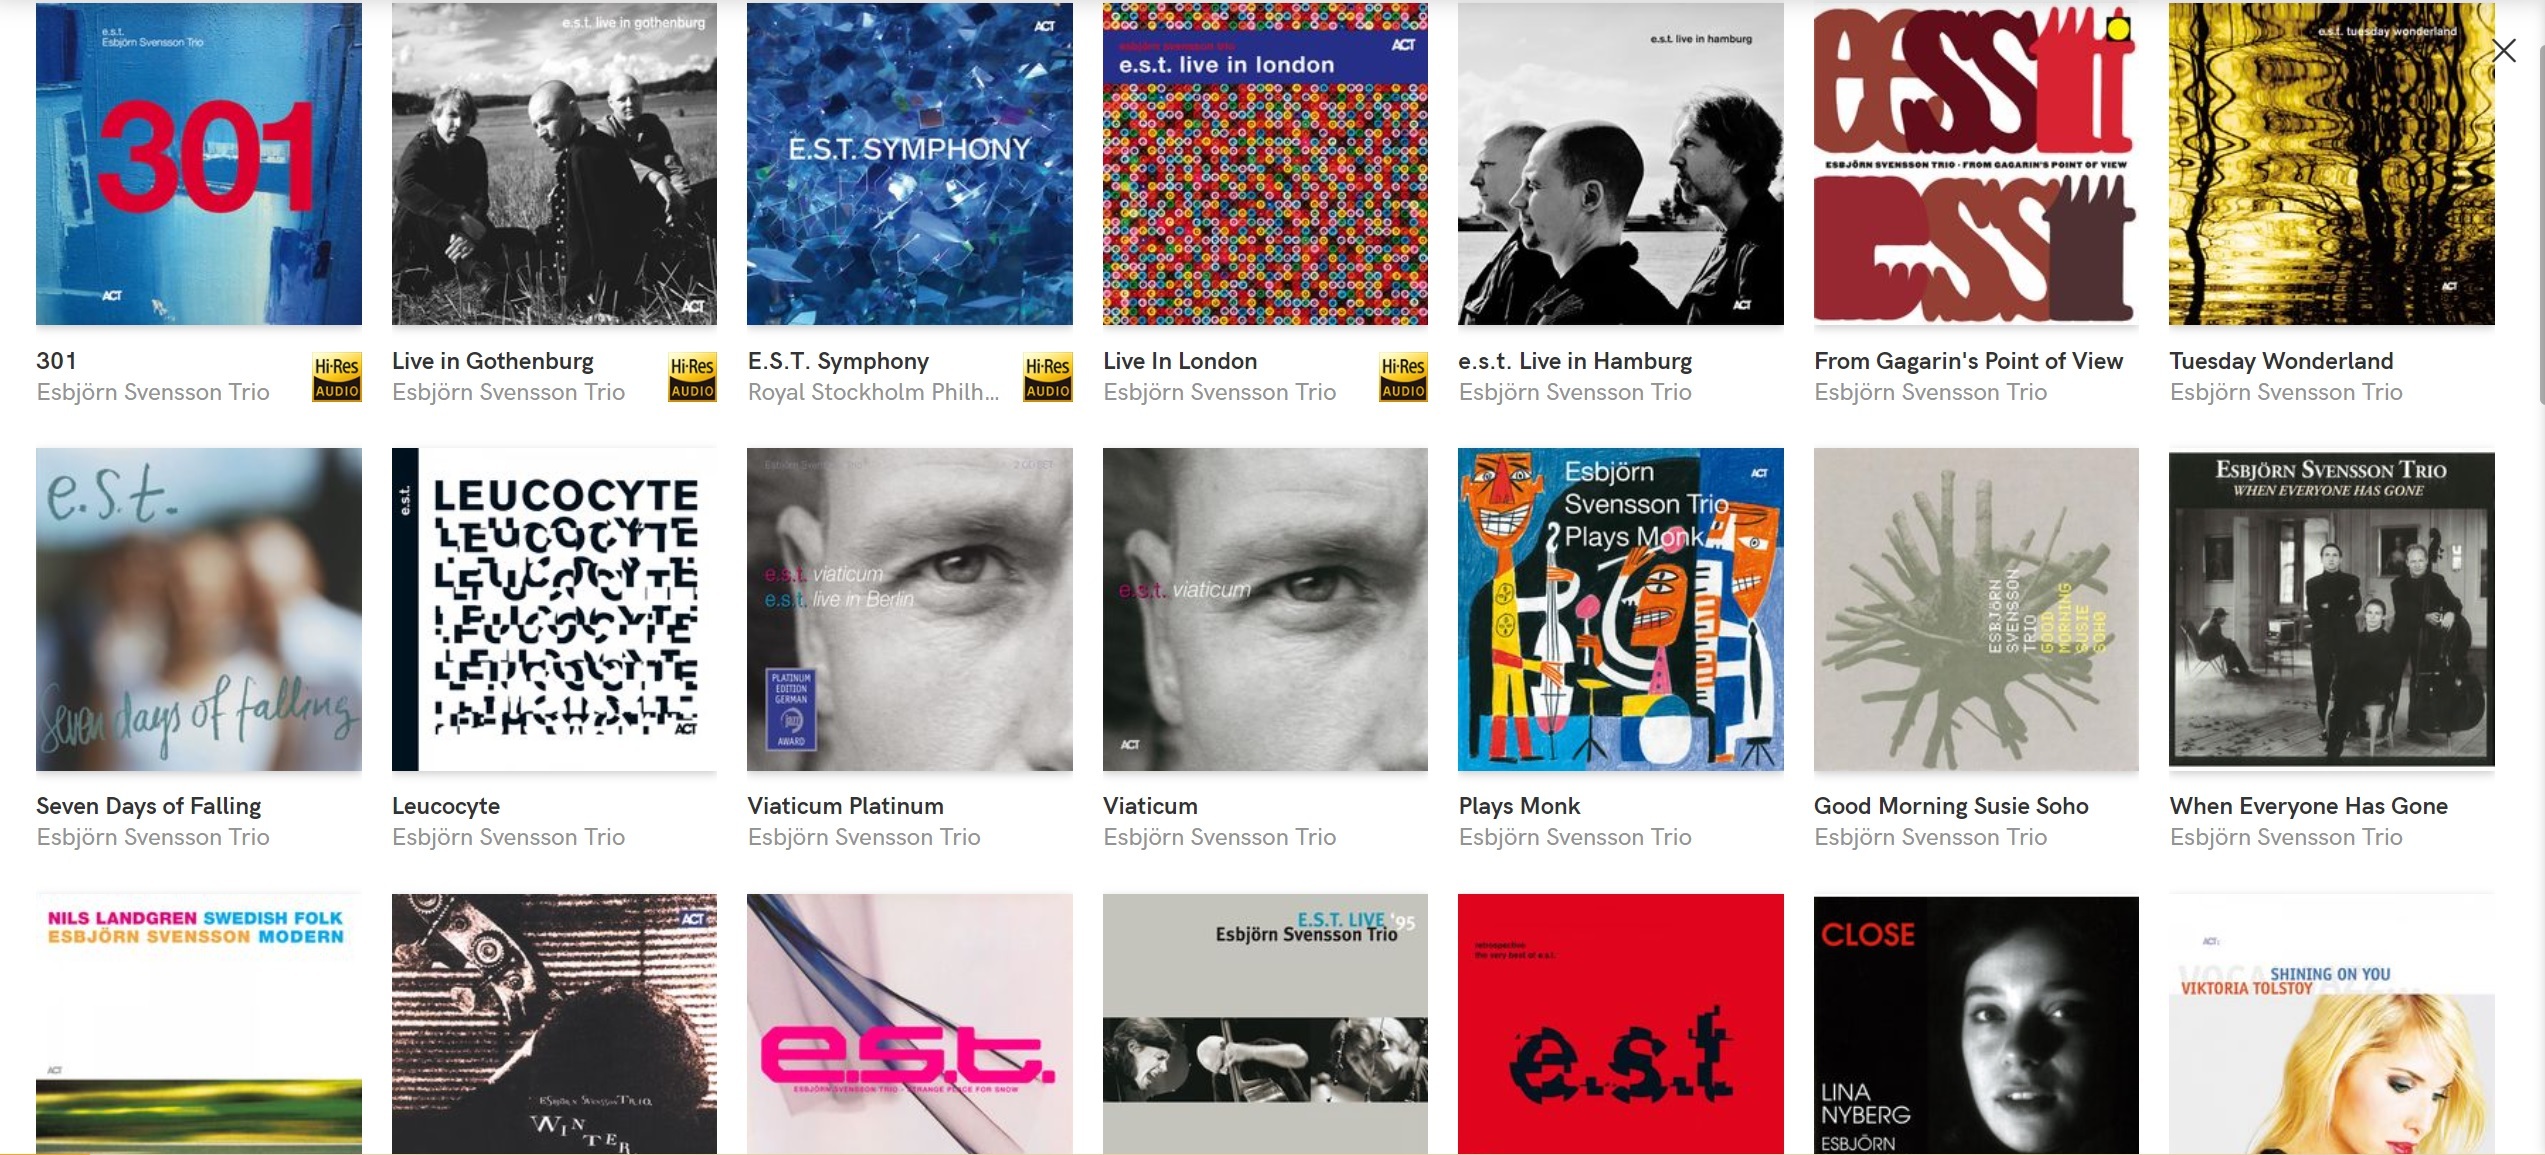This screenshot has width=2545, height=1155.
Task: Click Hi-Res Audio badge next to Live in Gothenburg
Action: pyautogui.click(x=692, y=378)
